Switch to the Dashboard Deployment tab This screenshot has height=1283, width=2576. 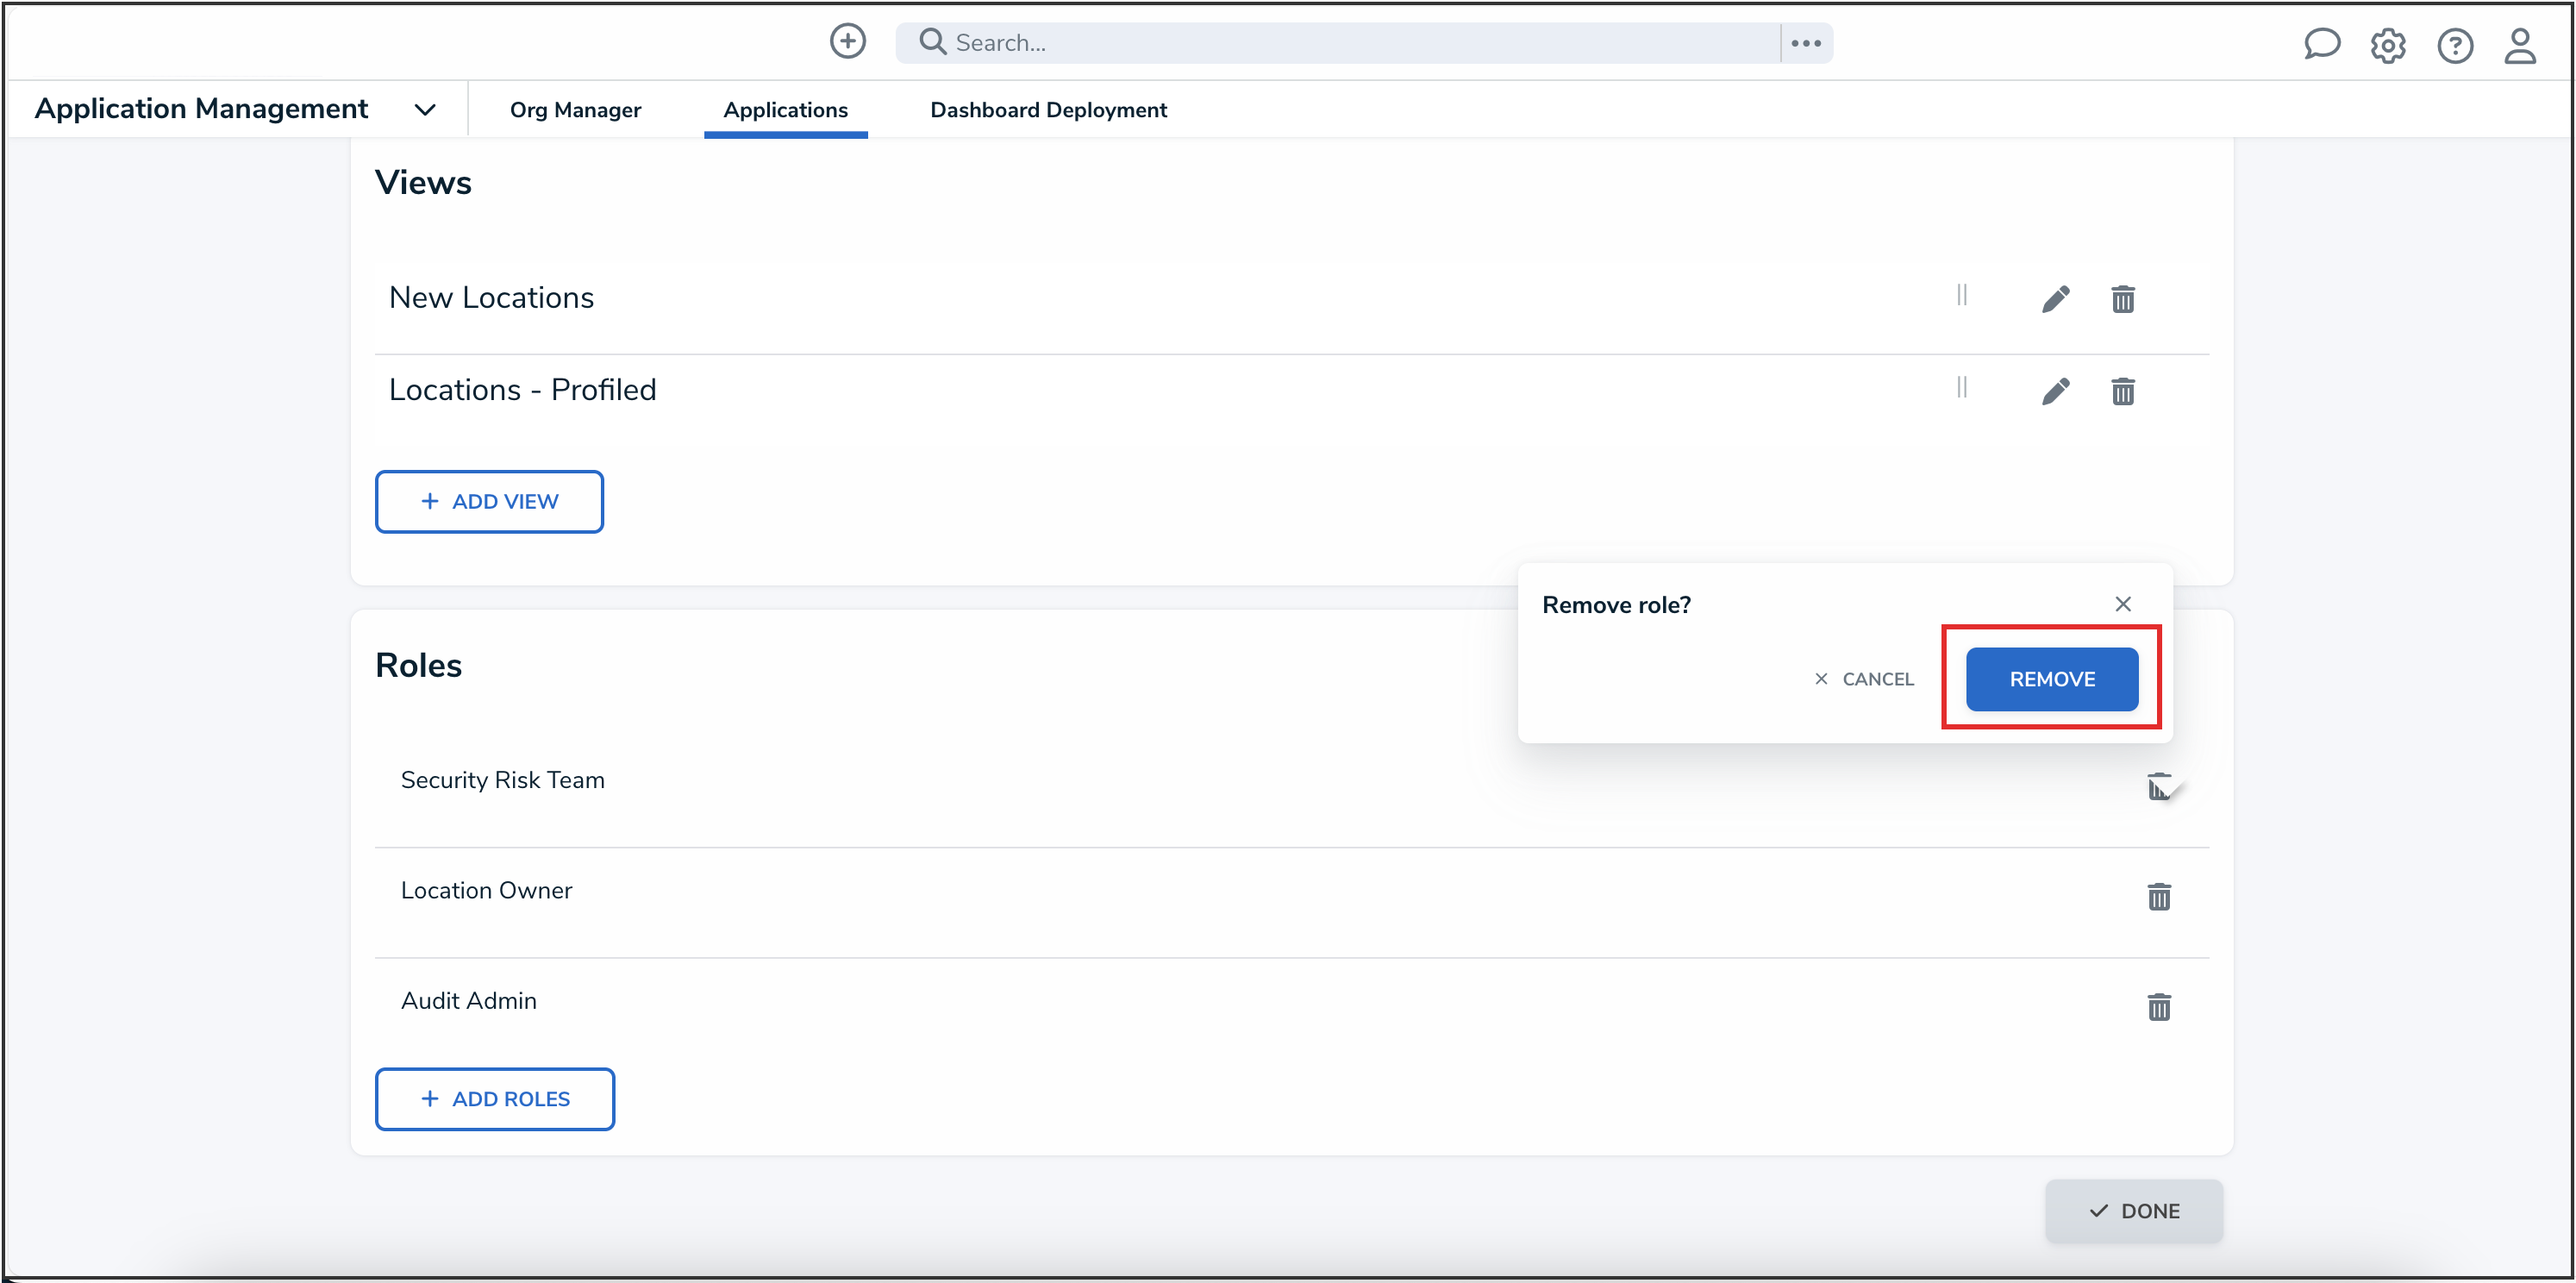(x=1048, y=110)
